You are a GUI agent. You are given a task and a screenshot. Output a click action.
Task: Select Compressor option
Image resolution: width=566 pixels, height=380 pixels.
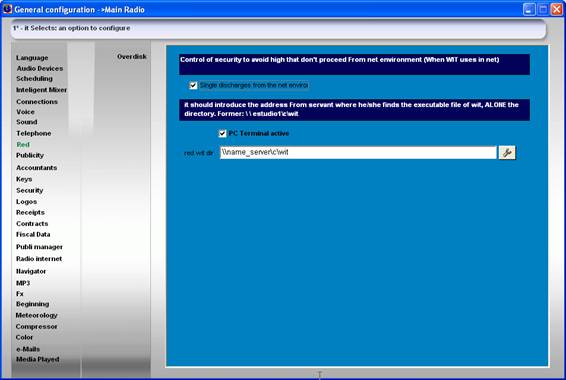(36, 327)
